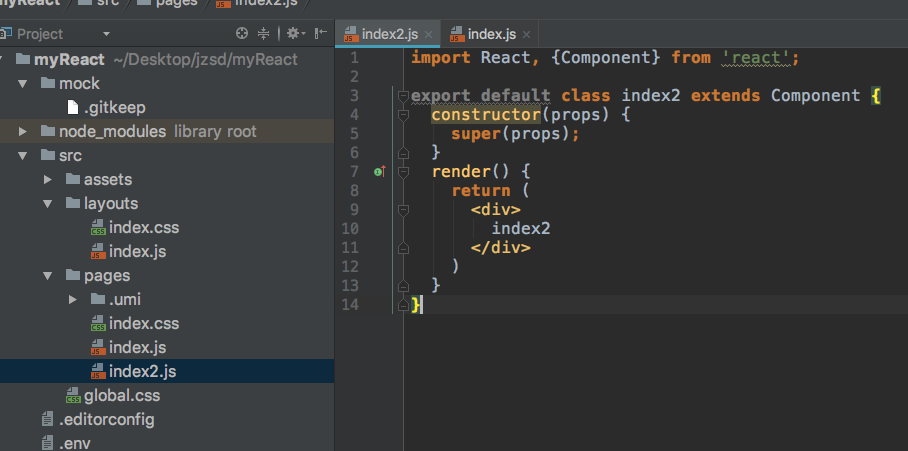Close the index2.js editor tab
This screenshot has width=908, height=451.
pyautogui.click(x=429, y=34)
